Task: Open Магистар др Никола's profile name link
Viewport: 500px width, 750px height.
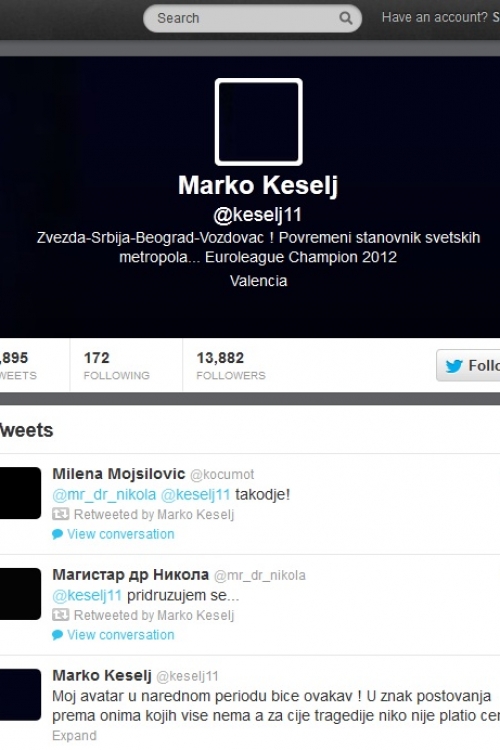Action: click(x=131, y=574)
